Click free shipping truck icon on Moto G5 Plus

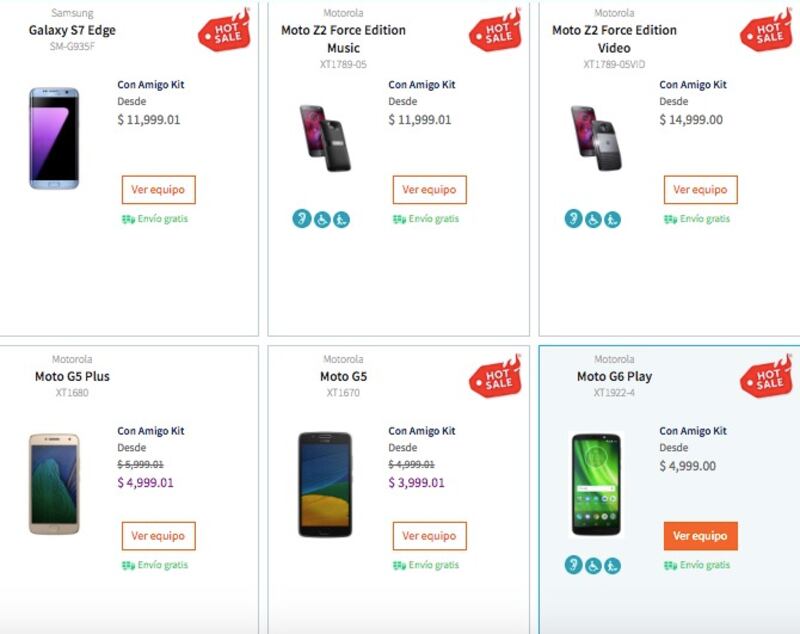point(128,565)
